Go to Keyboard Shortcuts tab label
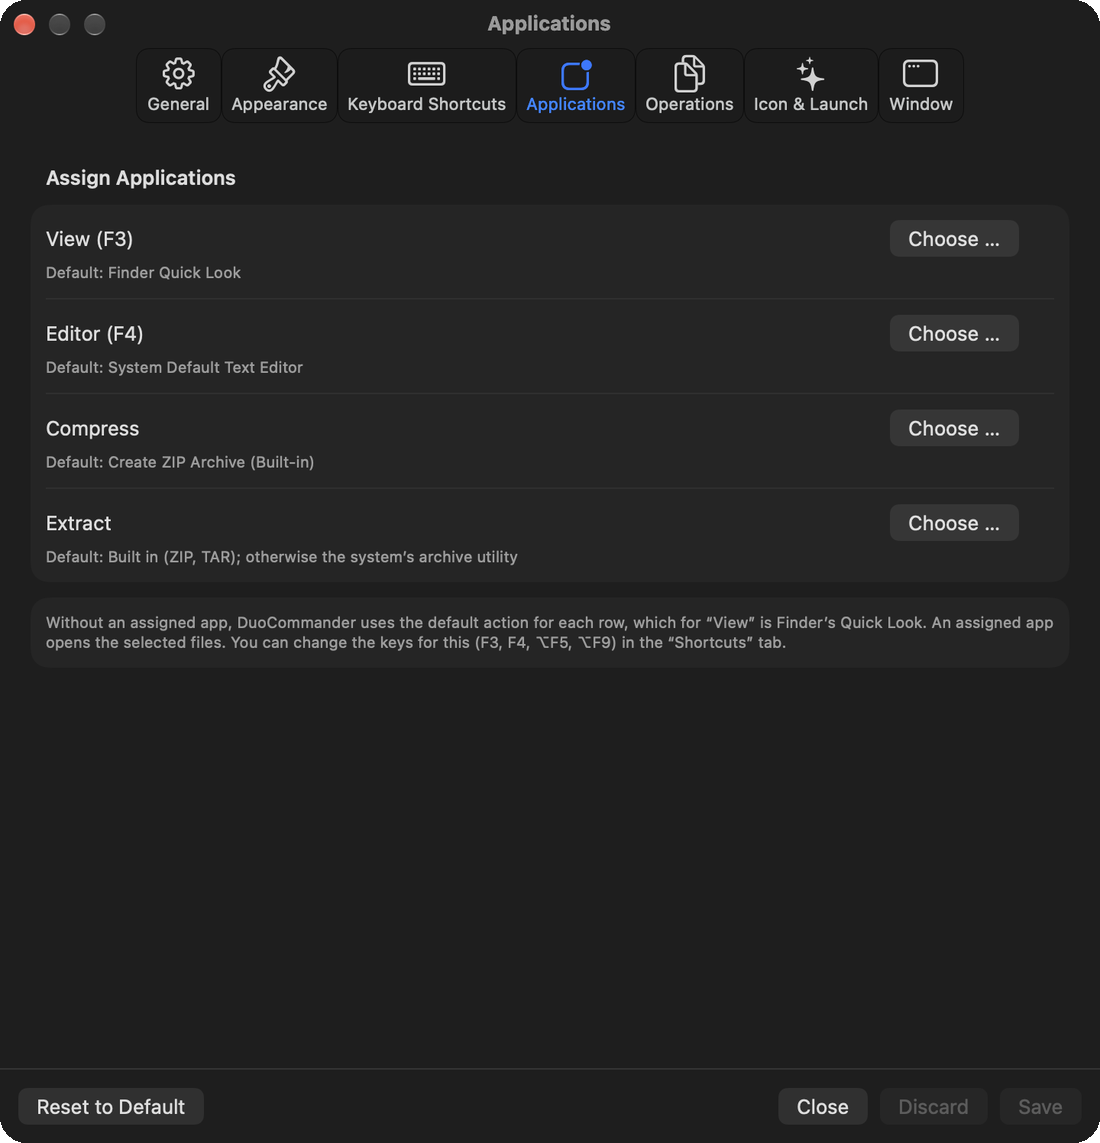This screenshot has width=1100, height=1143. 426,104
